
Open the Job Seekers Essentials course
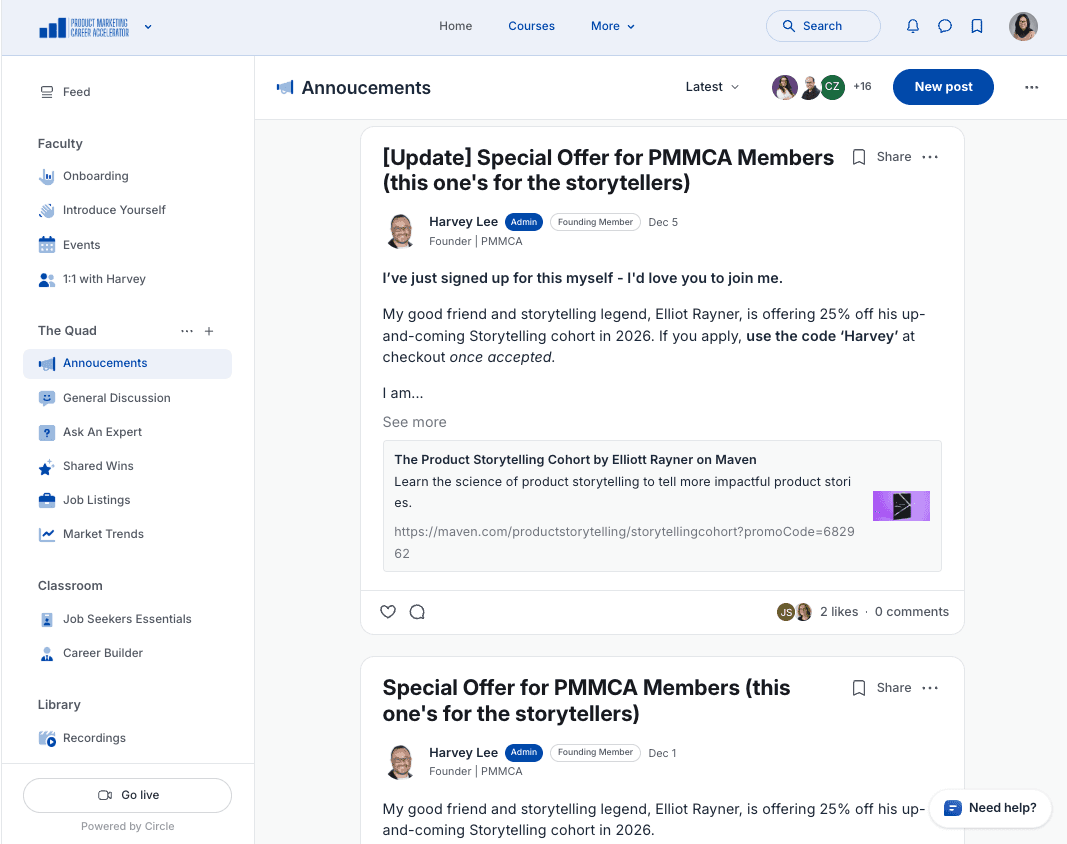(127, 619)
